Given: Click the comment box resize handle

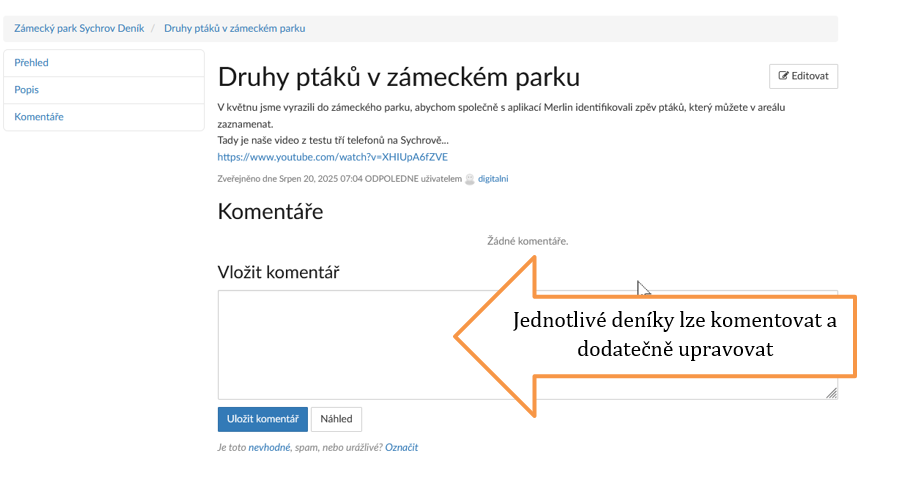Looking at the screenshot, I should click(x=831, y=393).
